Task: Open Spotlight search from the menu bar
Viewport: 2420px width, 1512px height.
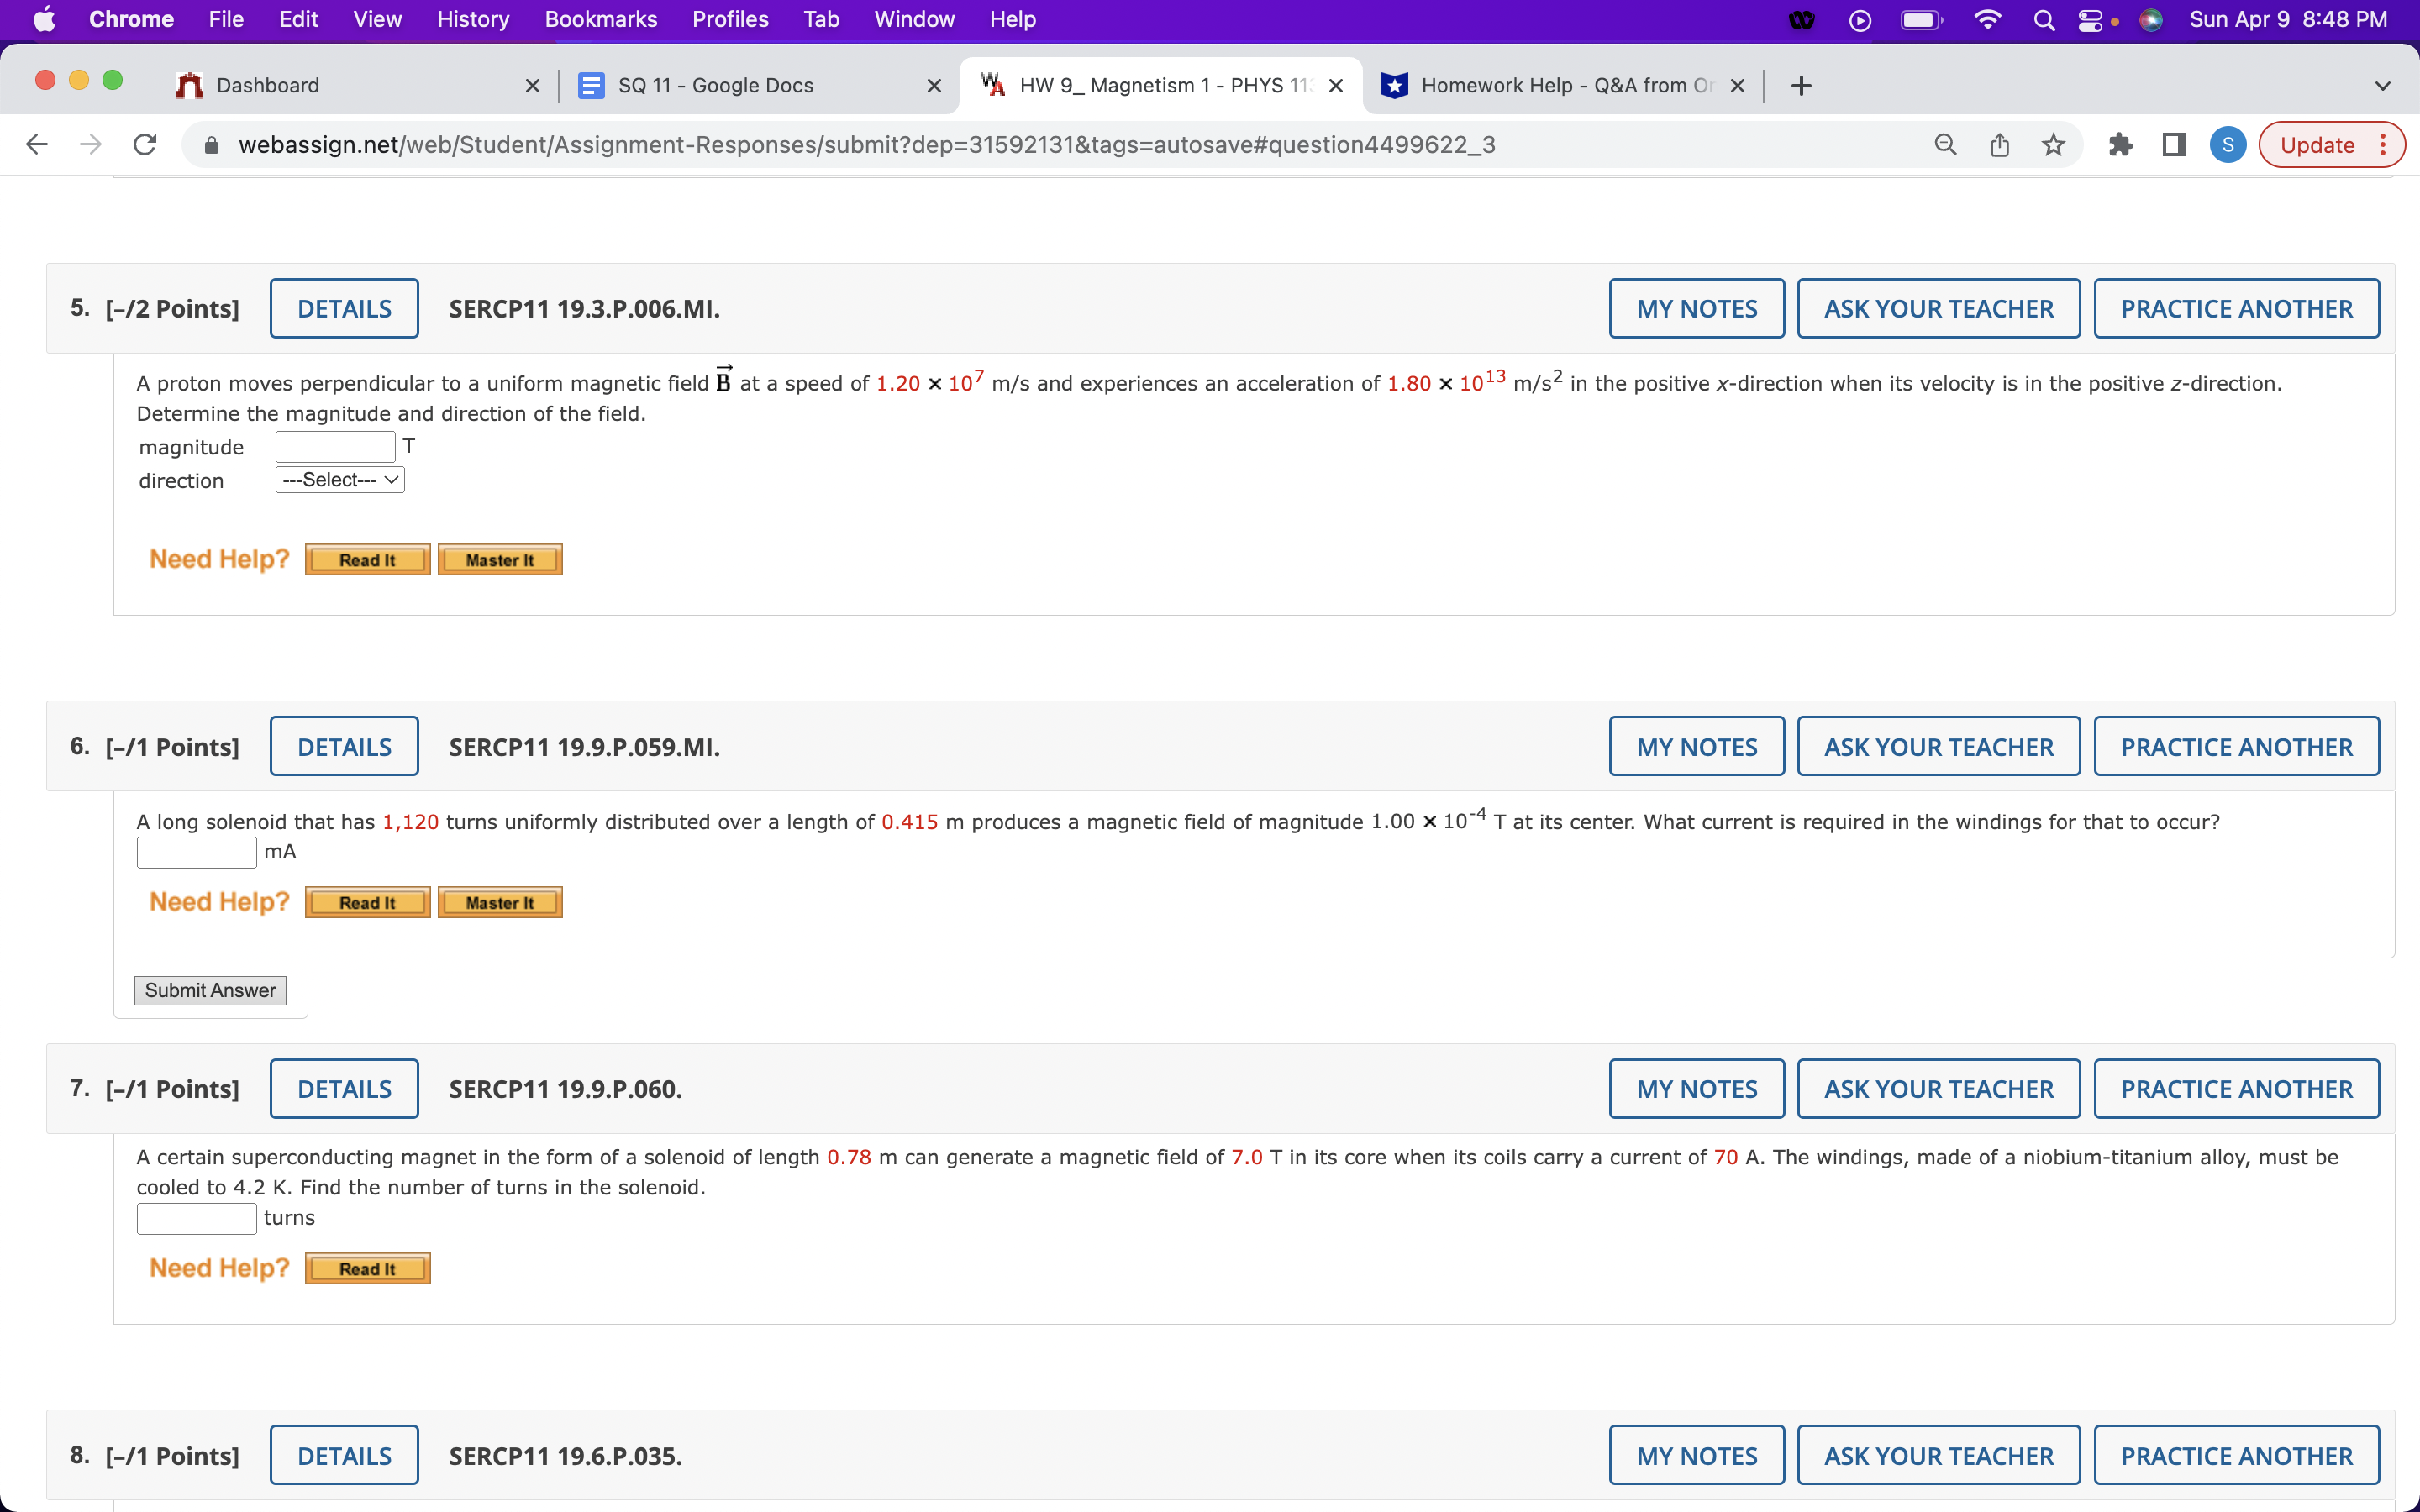Action: click(x=2043, y=19)
